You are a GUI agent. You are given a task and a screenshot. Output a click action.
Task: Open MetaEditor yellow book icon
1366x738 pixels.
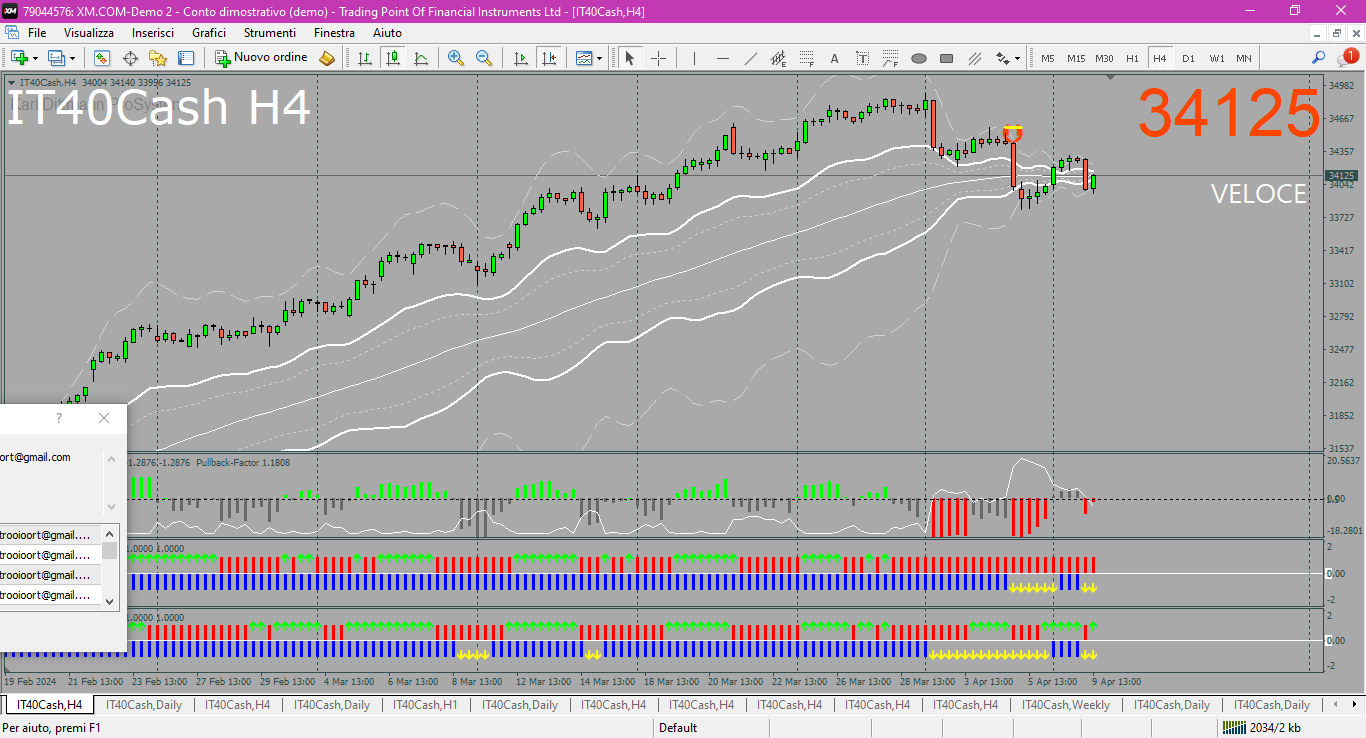327,58
